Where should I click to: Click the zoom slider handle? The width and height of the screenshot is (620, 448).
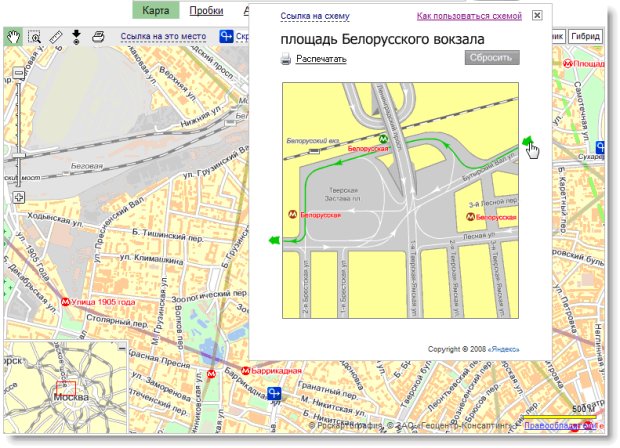tap(19, 156)
